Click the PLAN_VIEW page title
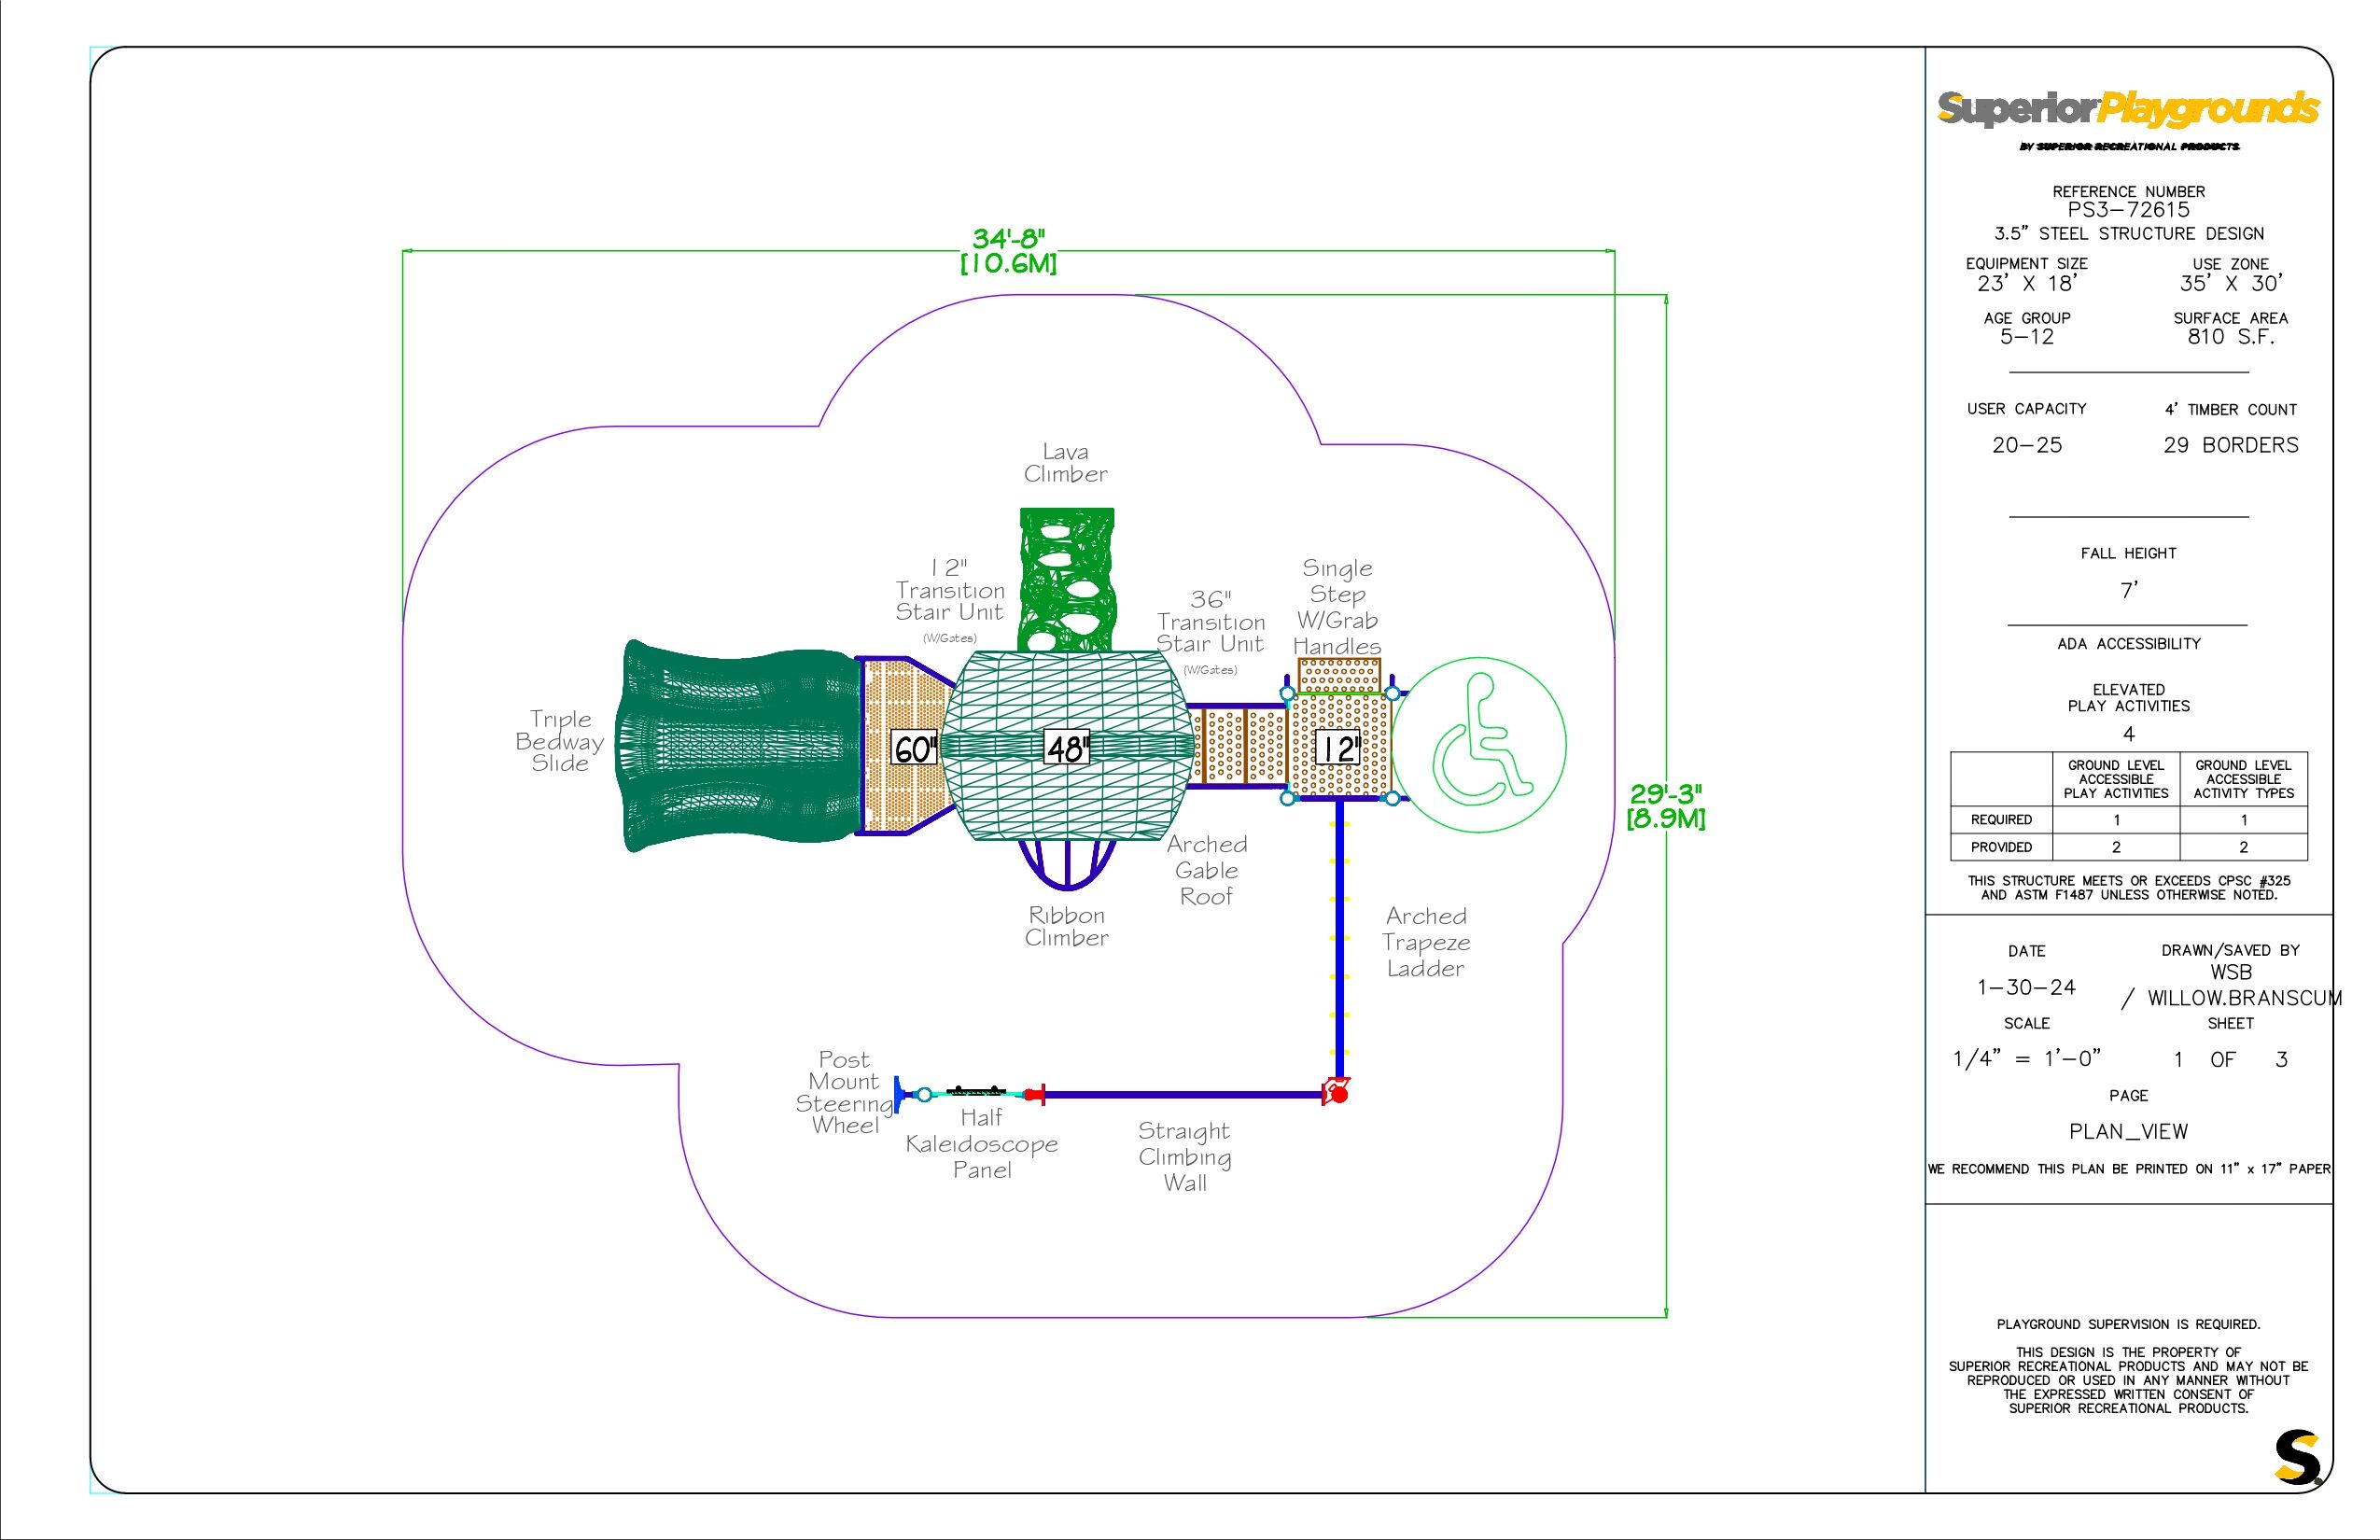The width and height of the screenshot is (2380, 1540). (2128, 1132)
